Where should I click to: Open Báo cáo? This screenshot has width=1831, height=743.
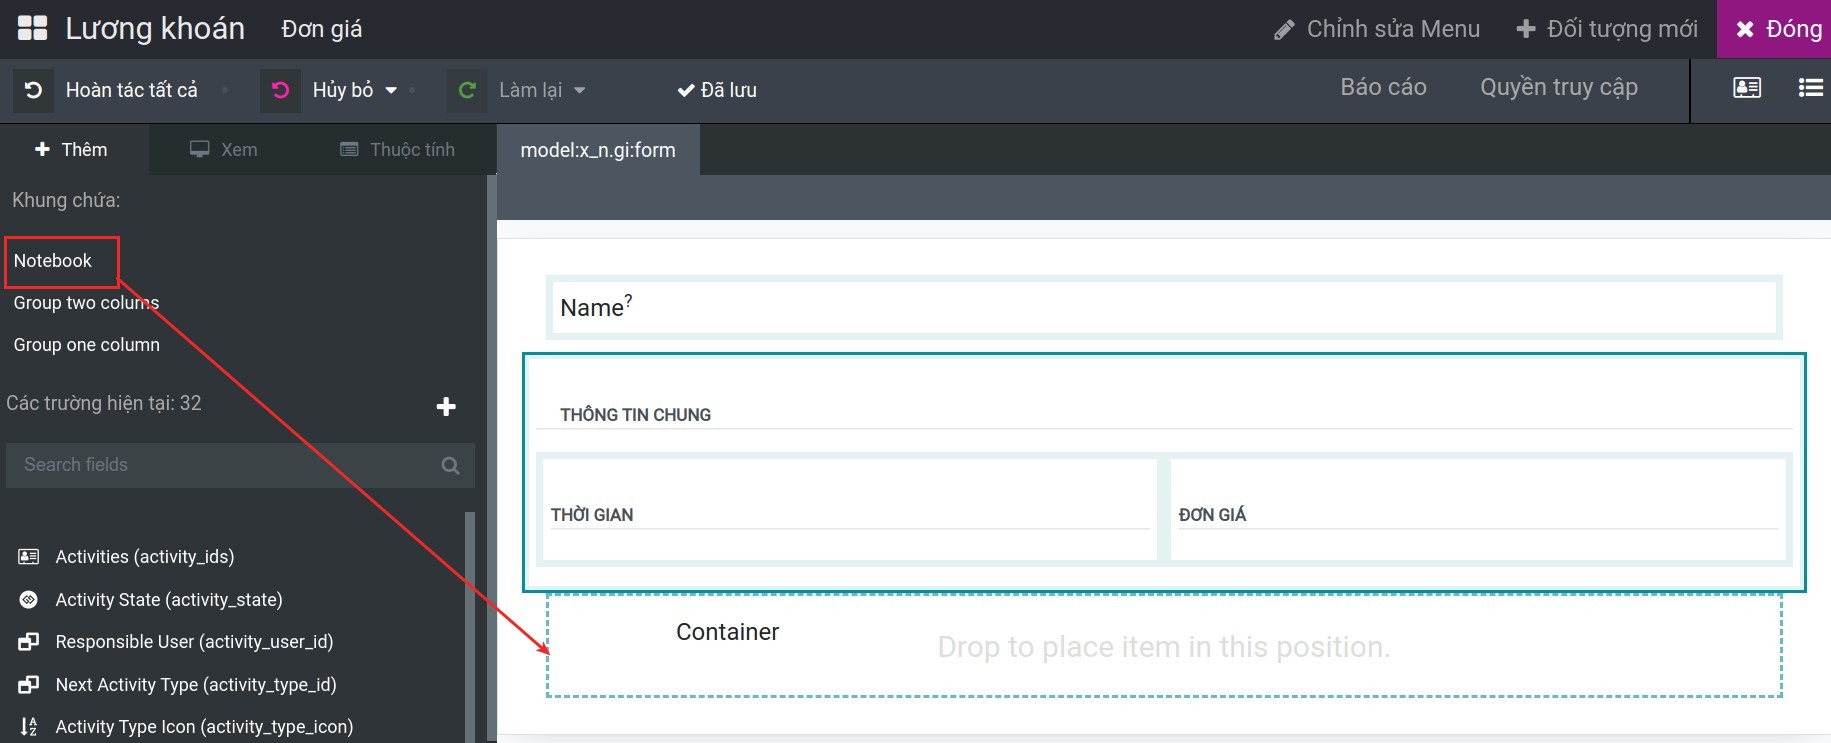pyautogui.click(x=1383, y=88)
